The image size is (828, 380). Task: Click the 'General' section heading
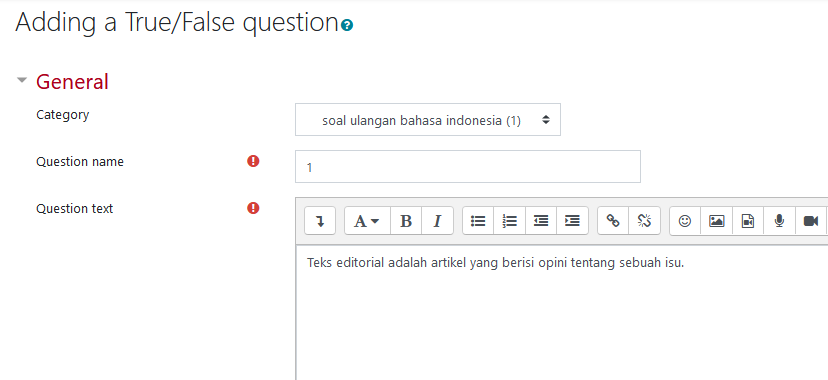pyautogui.click(x=72, y=82)
